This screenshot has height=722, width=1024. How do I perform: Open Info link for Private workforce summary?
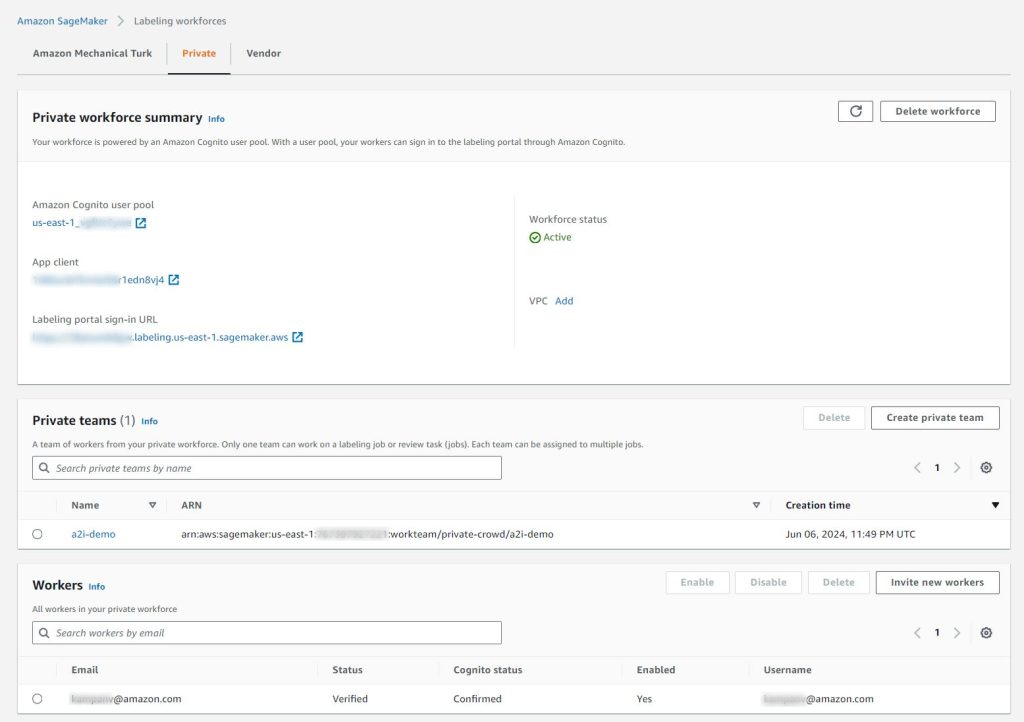coord(216,119)
